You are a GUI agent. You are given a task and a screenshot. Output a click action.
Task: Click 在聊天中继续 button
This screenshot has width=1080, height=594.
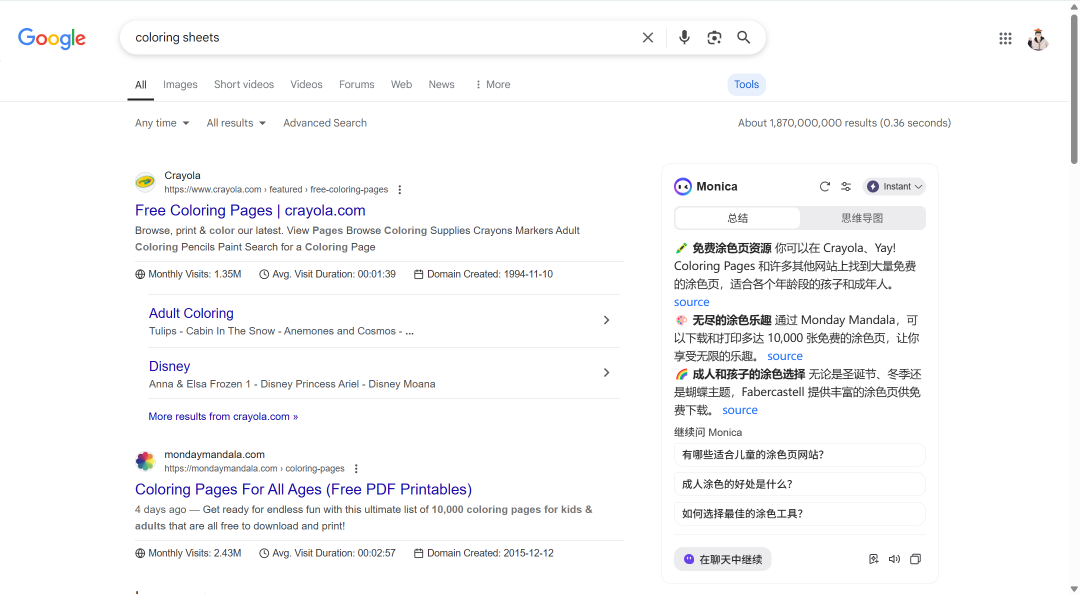click(723, 559)
